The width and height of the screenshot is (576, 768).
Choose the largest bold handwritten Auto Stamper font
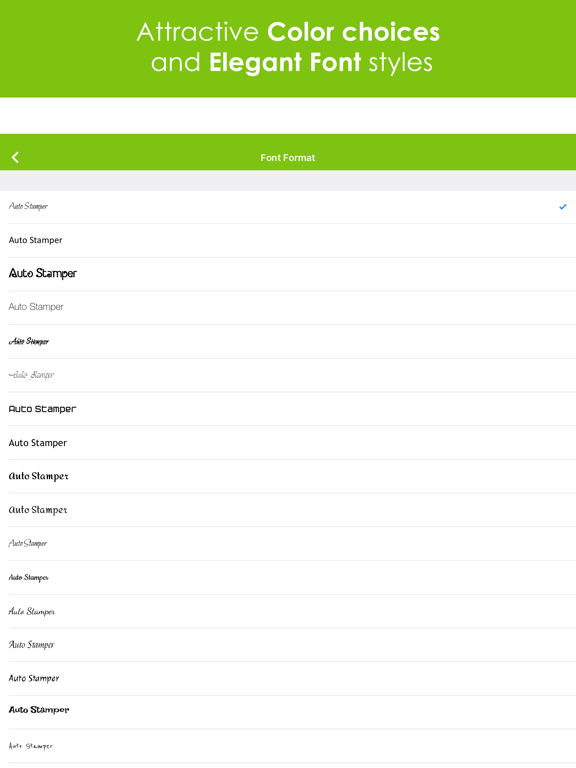click(288, 274)
